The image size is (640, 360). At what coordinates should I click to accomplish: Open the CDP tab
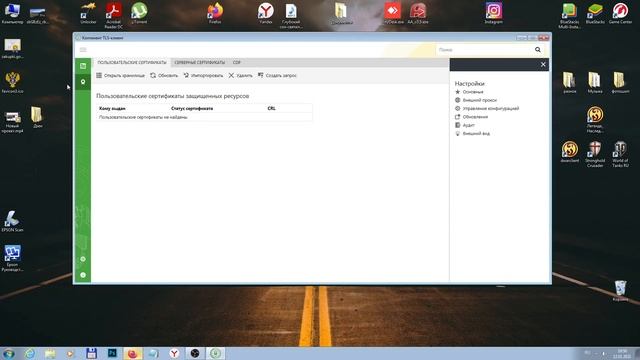coord(237,62)
